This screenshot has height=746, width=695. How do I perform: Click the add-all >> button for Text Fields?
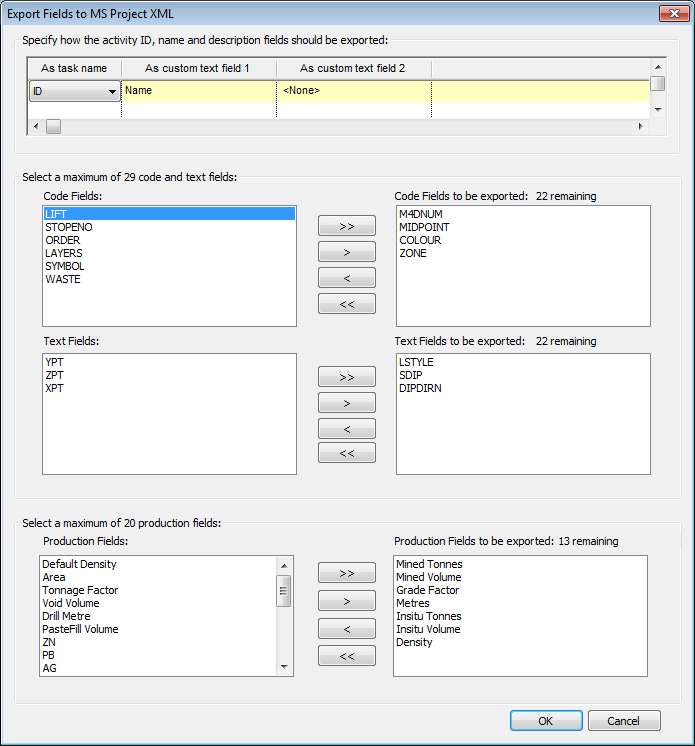tap(346, 377)
